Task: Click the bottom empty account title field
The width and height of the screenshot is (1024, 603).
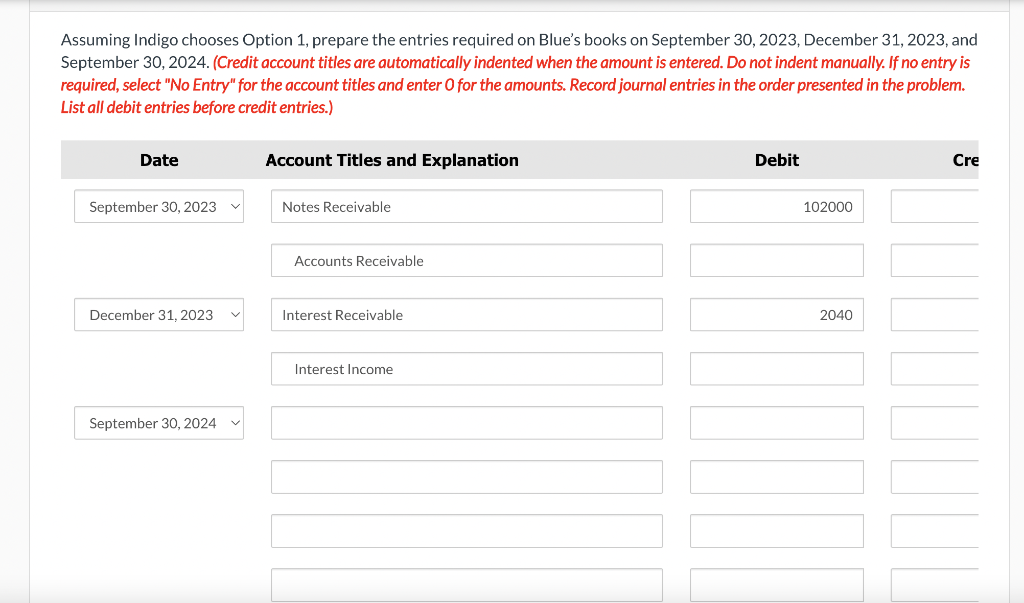Action: (466, 584)
